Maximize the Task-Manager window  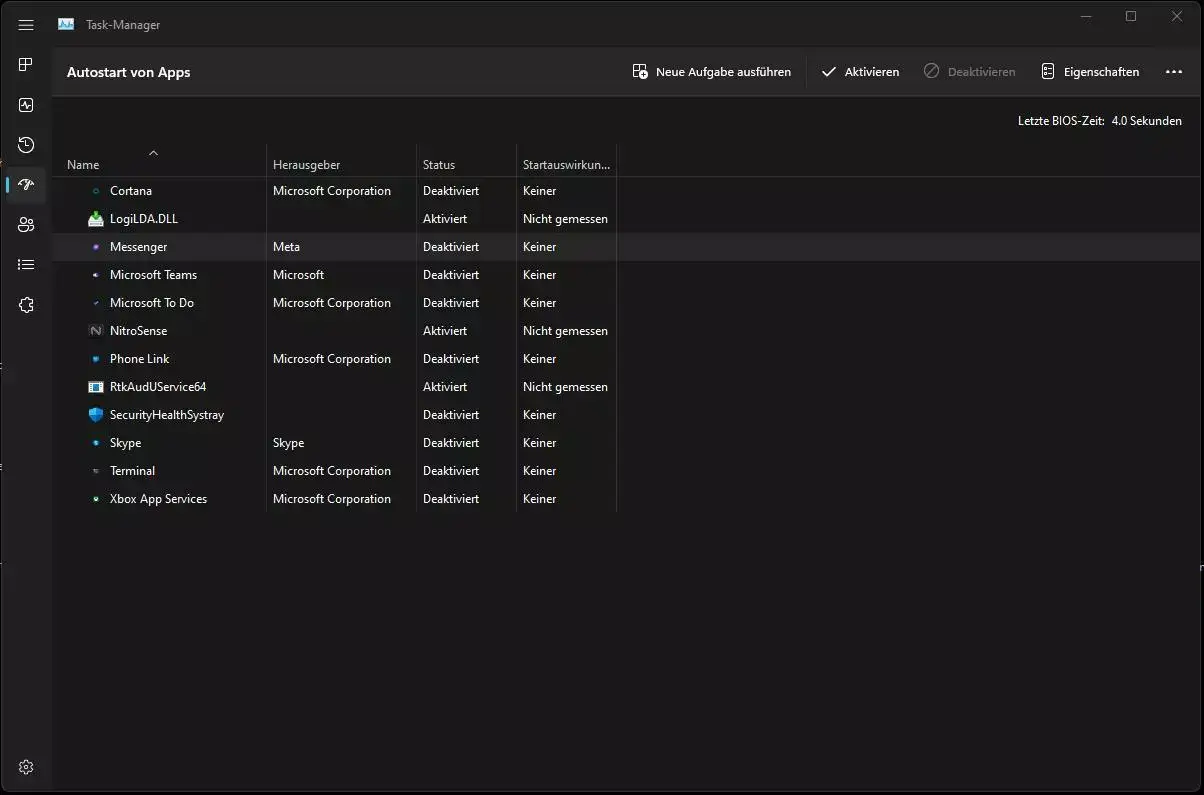tap(1131, 16)
